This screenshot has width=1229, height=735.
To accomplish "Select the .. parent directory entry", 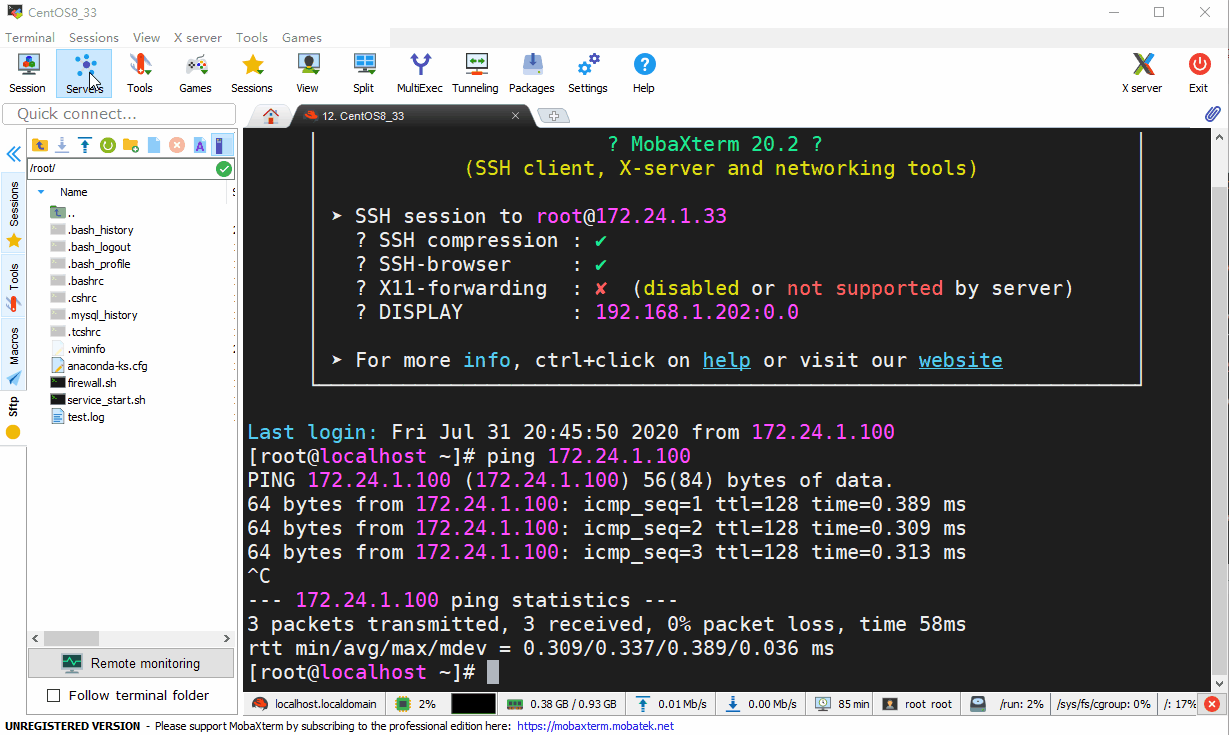I will point(63,213).
